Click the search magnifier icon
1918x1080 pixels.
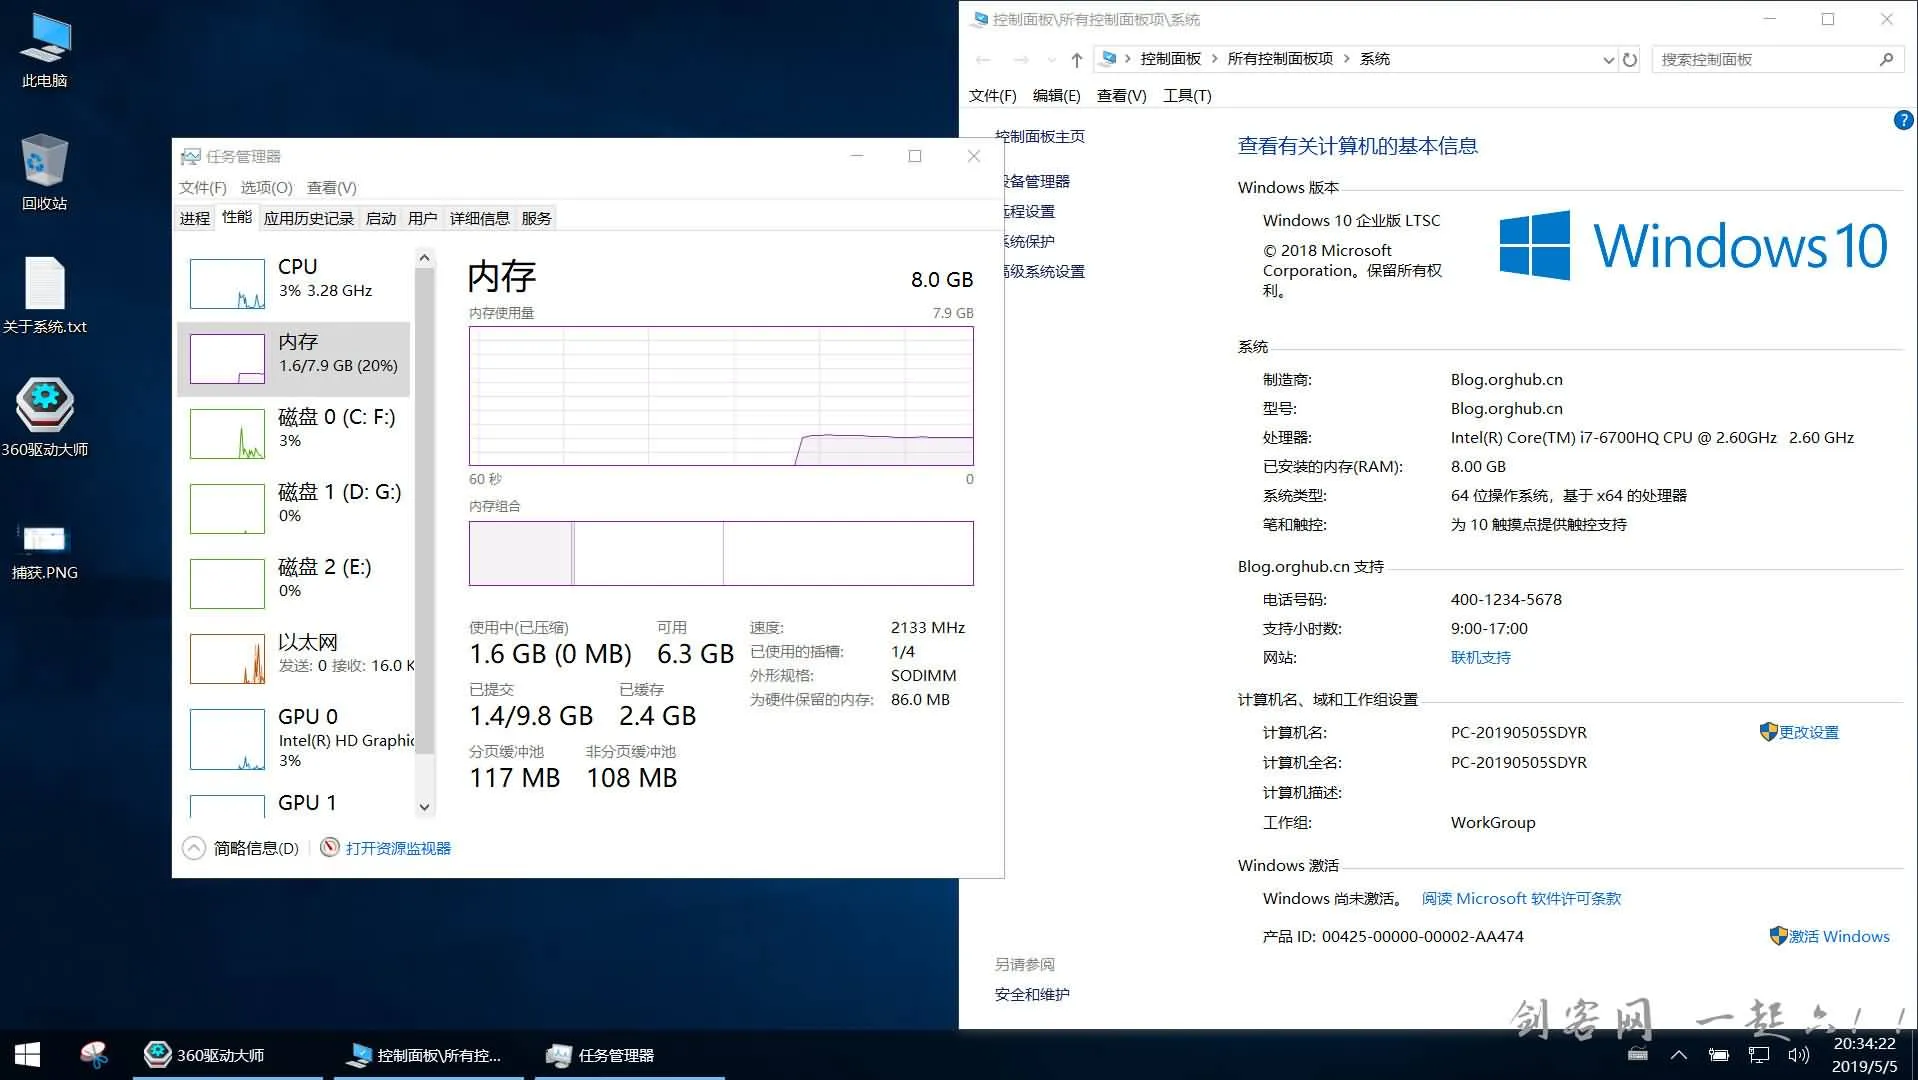[x=1886, y=60]
